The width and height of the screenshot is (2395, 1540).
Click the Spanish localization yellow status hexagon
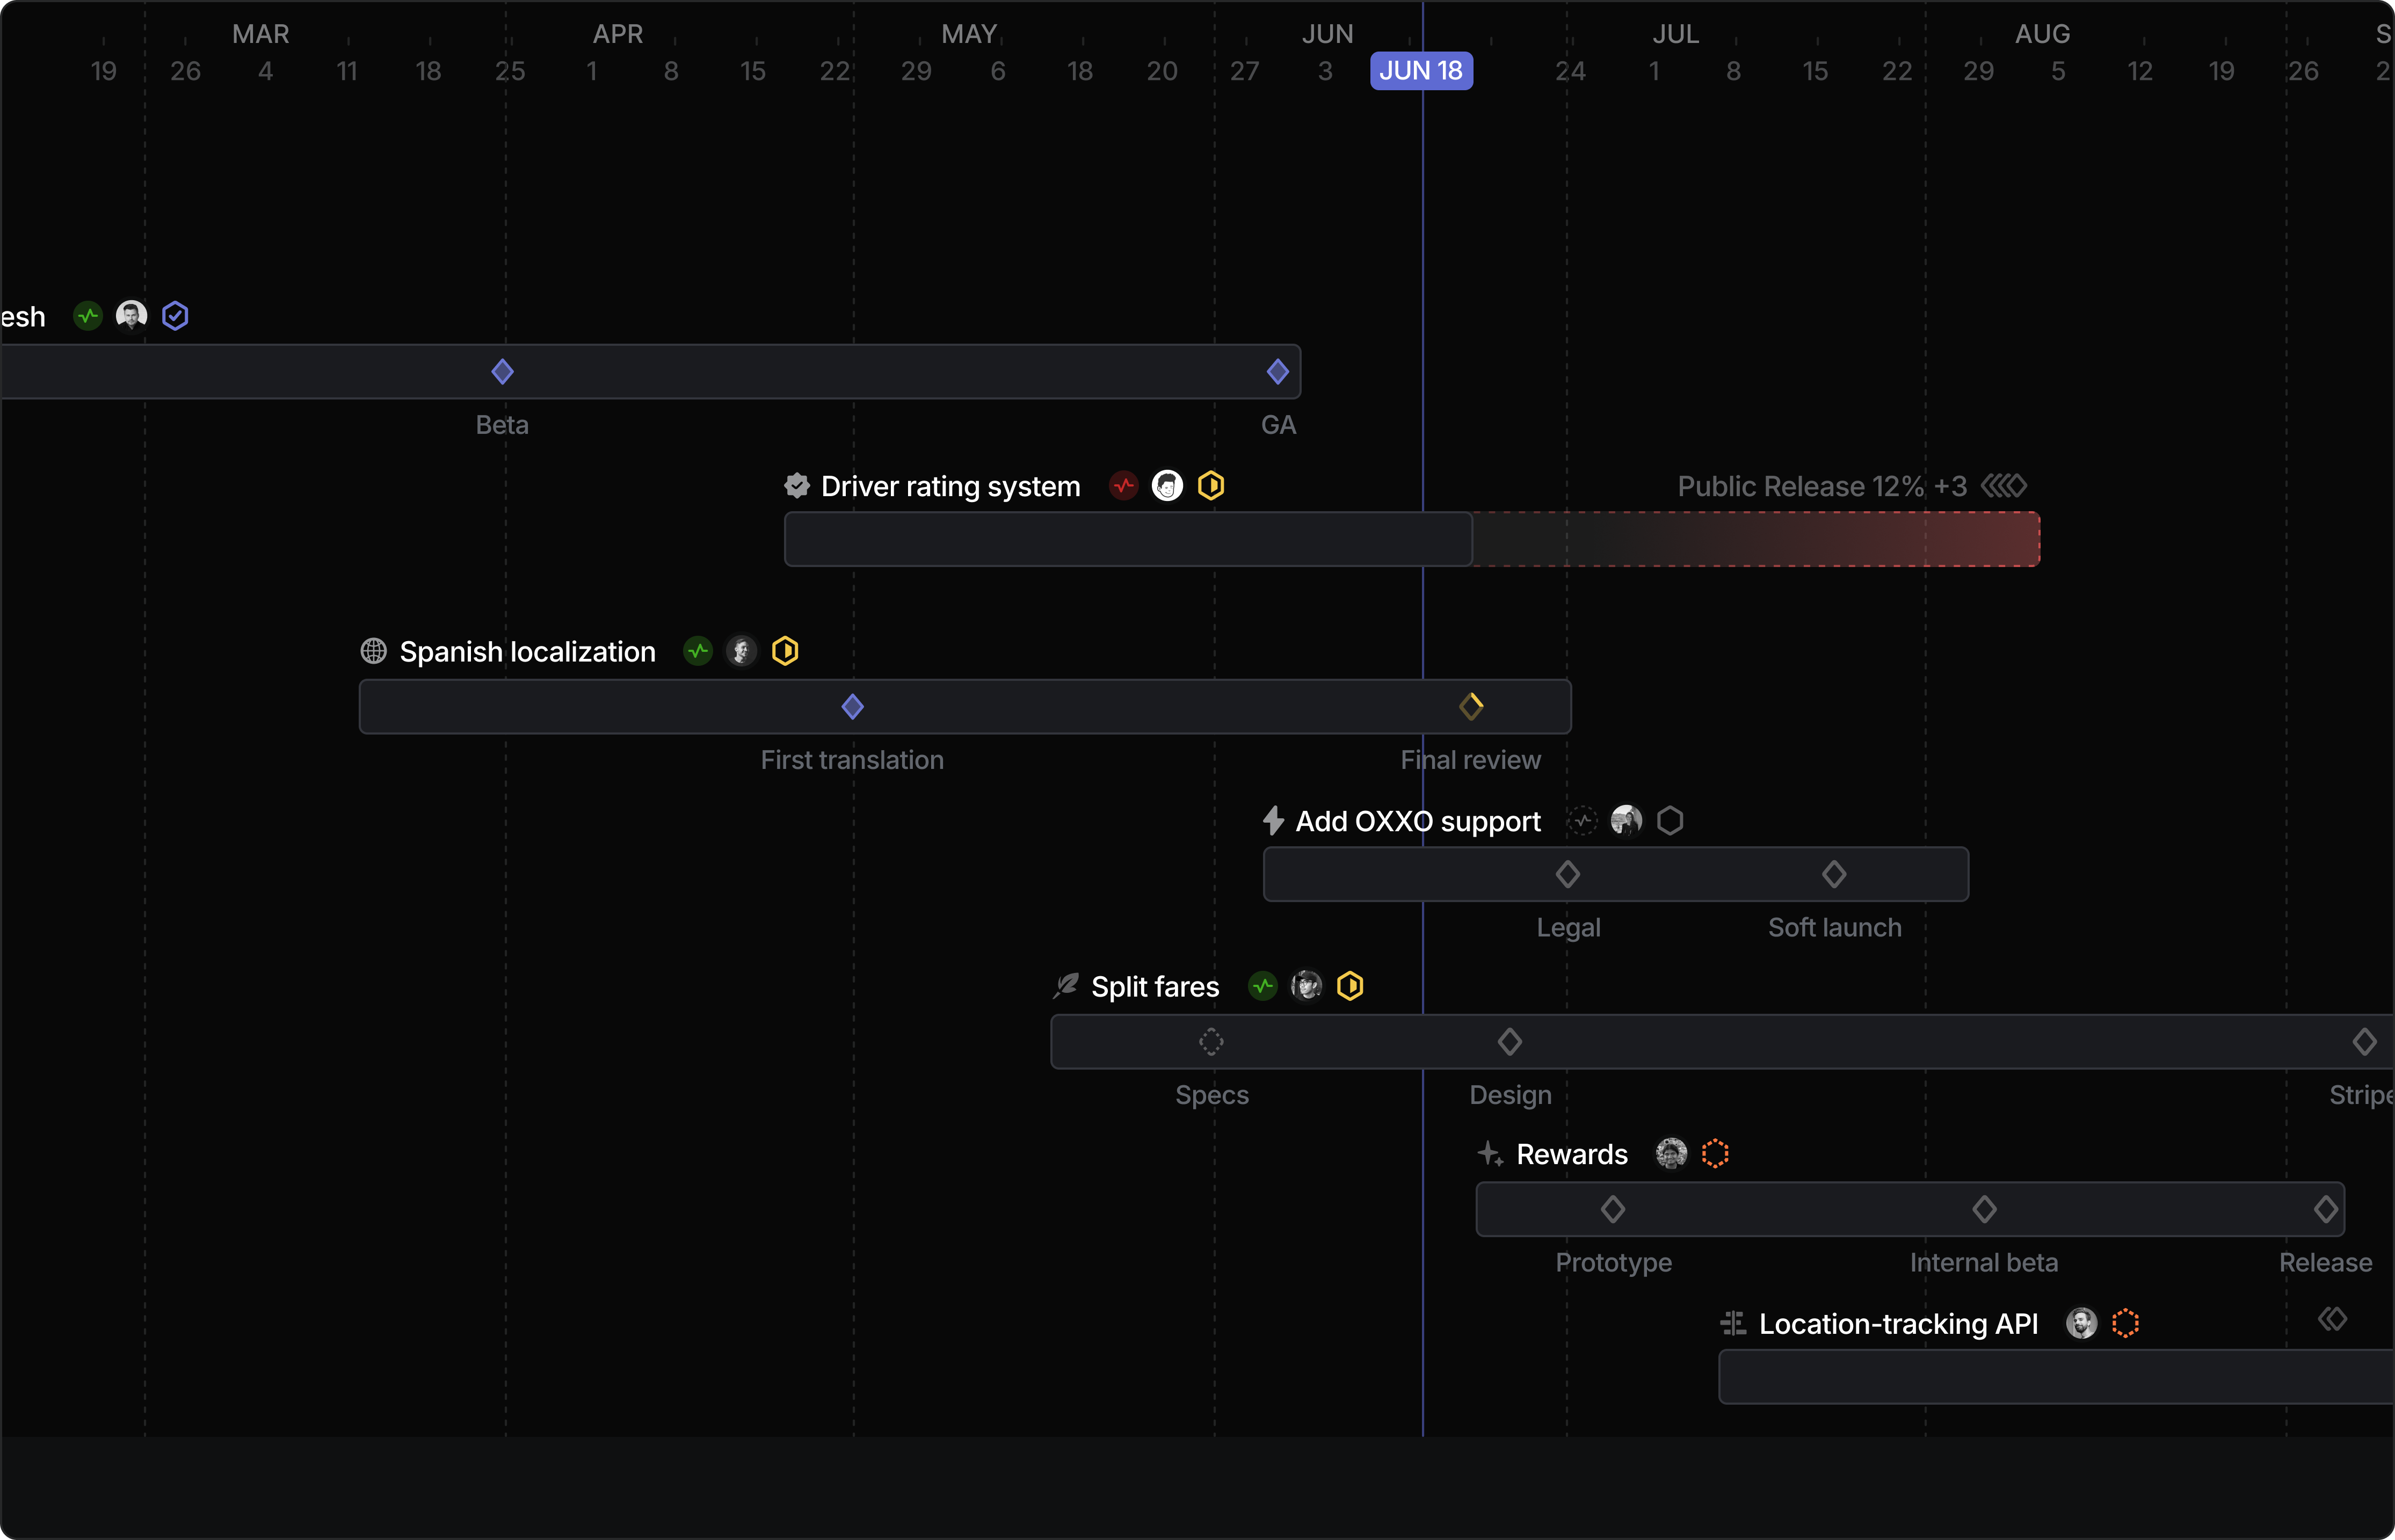coord(785,651)
